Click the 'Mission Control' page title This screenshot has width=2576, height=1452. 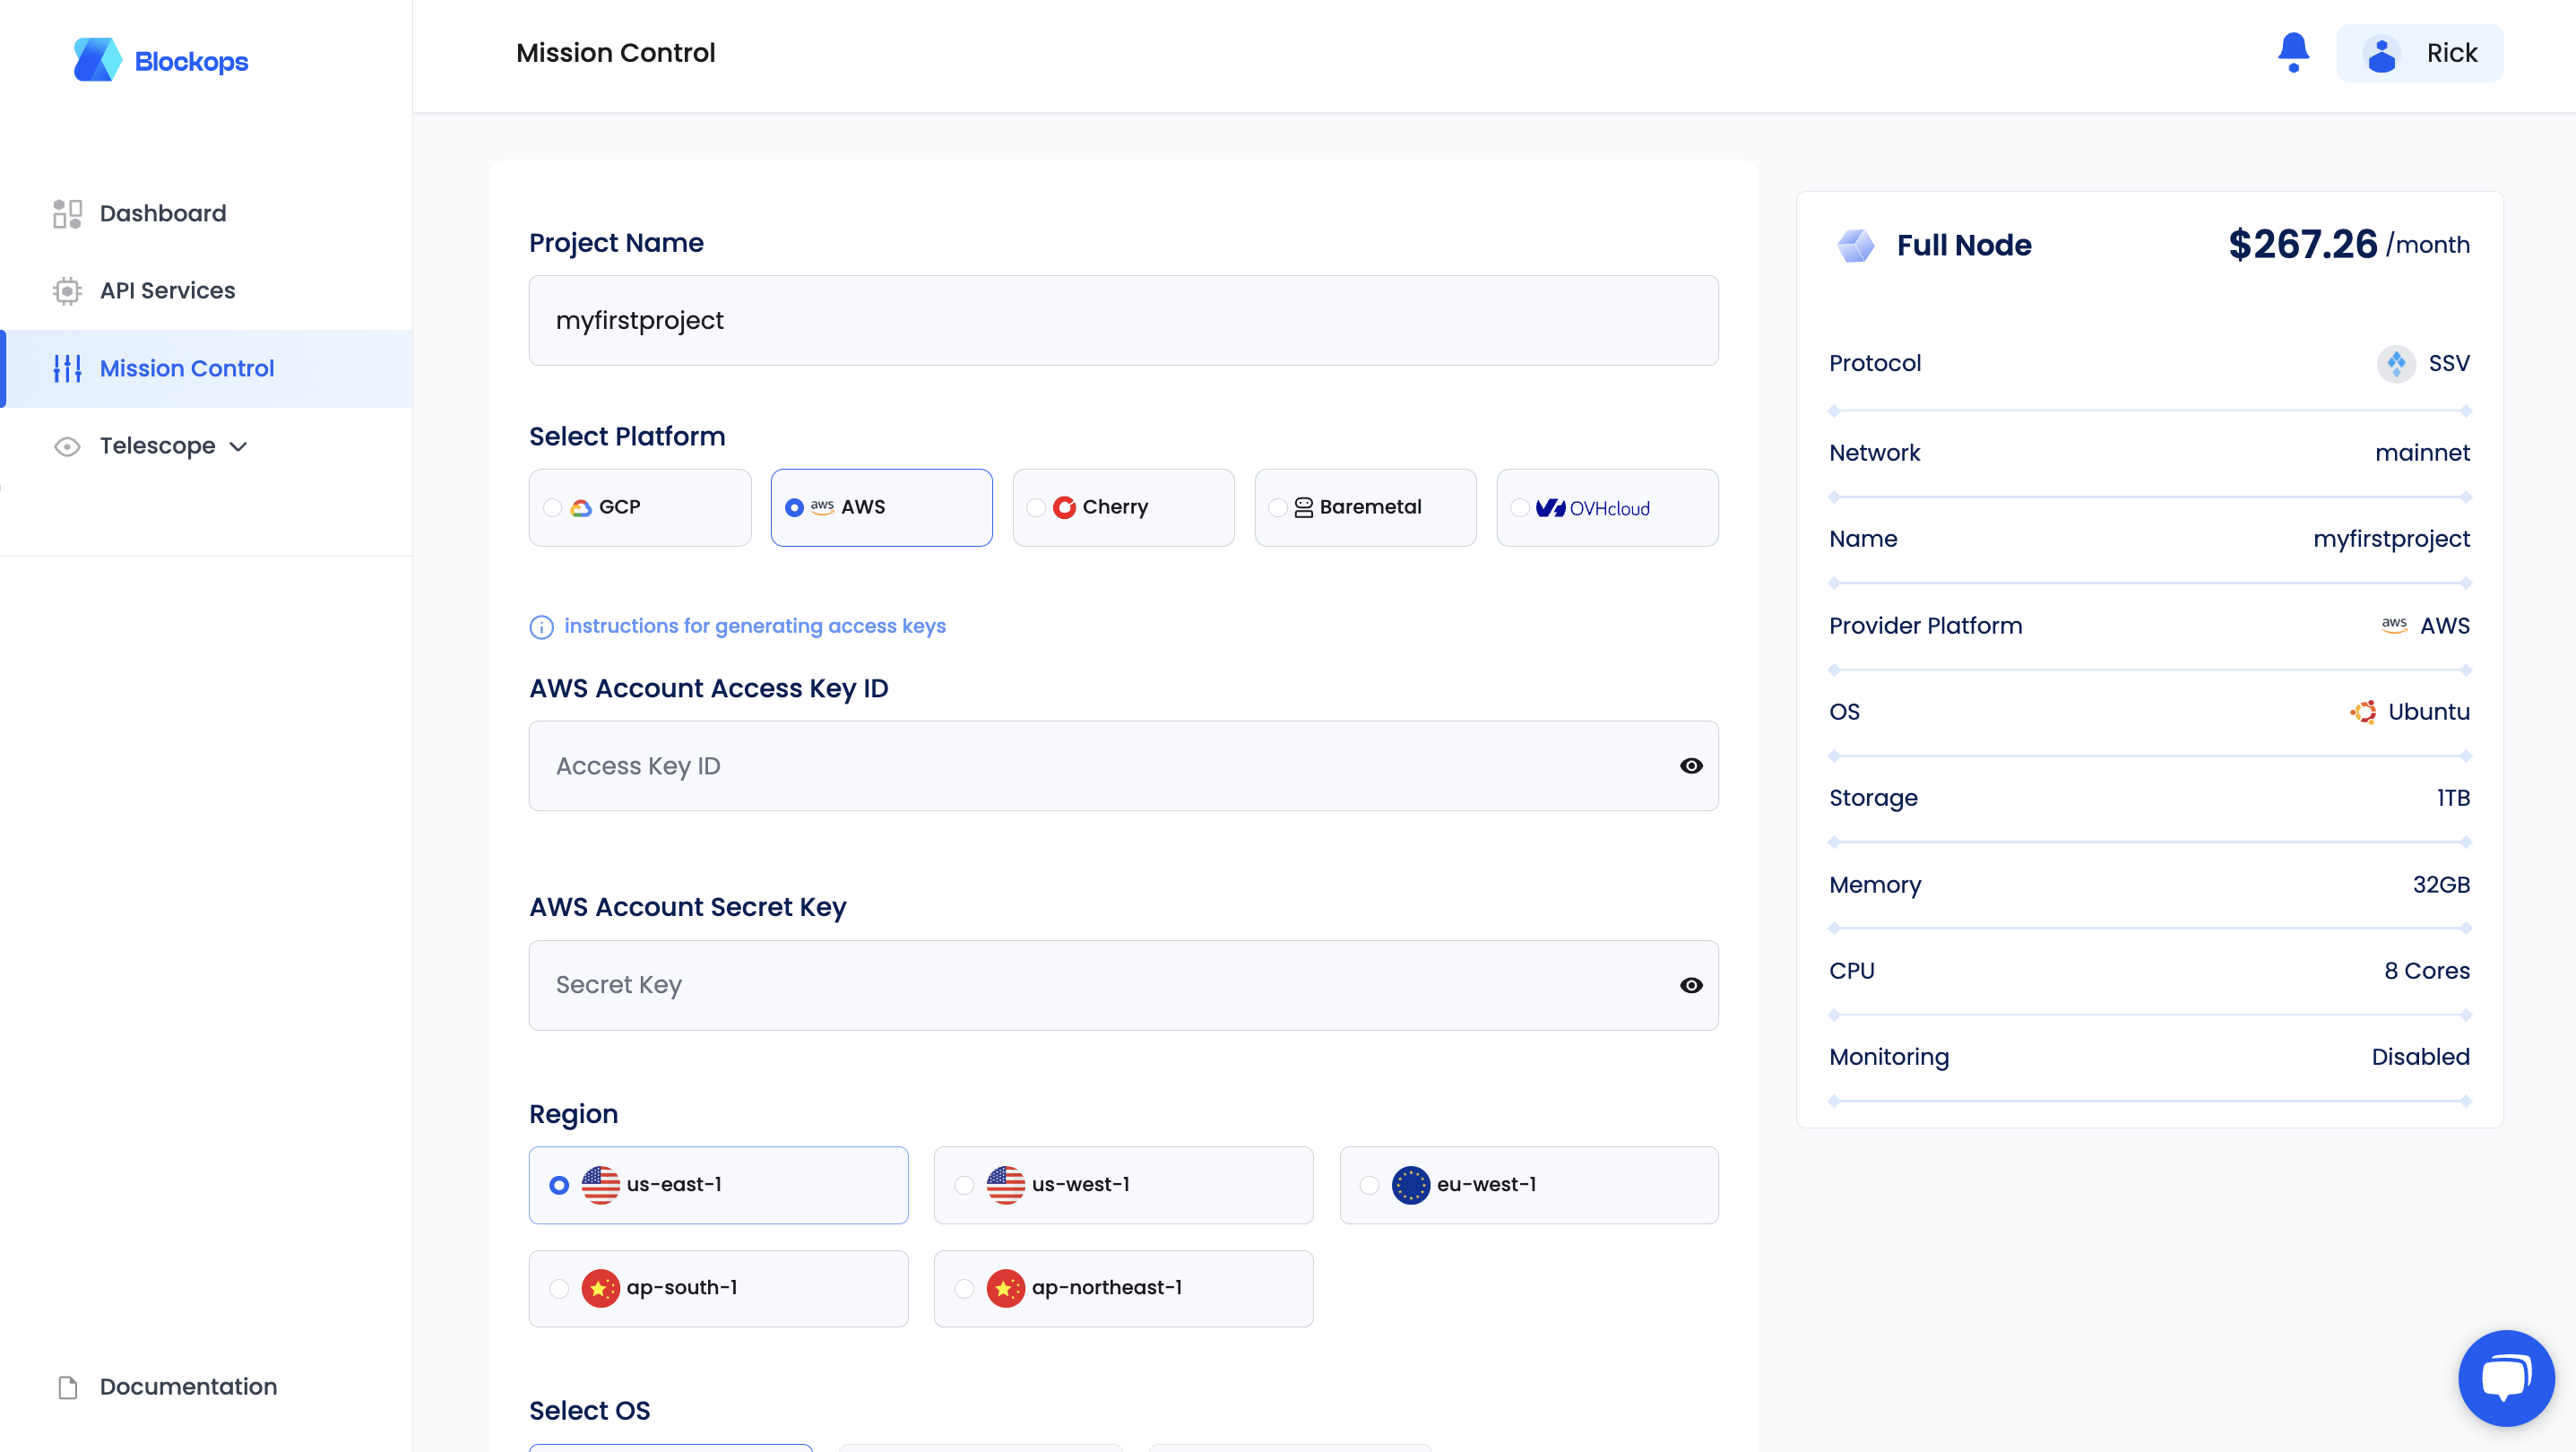click(x=615, y=53)
